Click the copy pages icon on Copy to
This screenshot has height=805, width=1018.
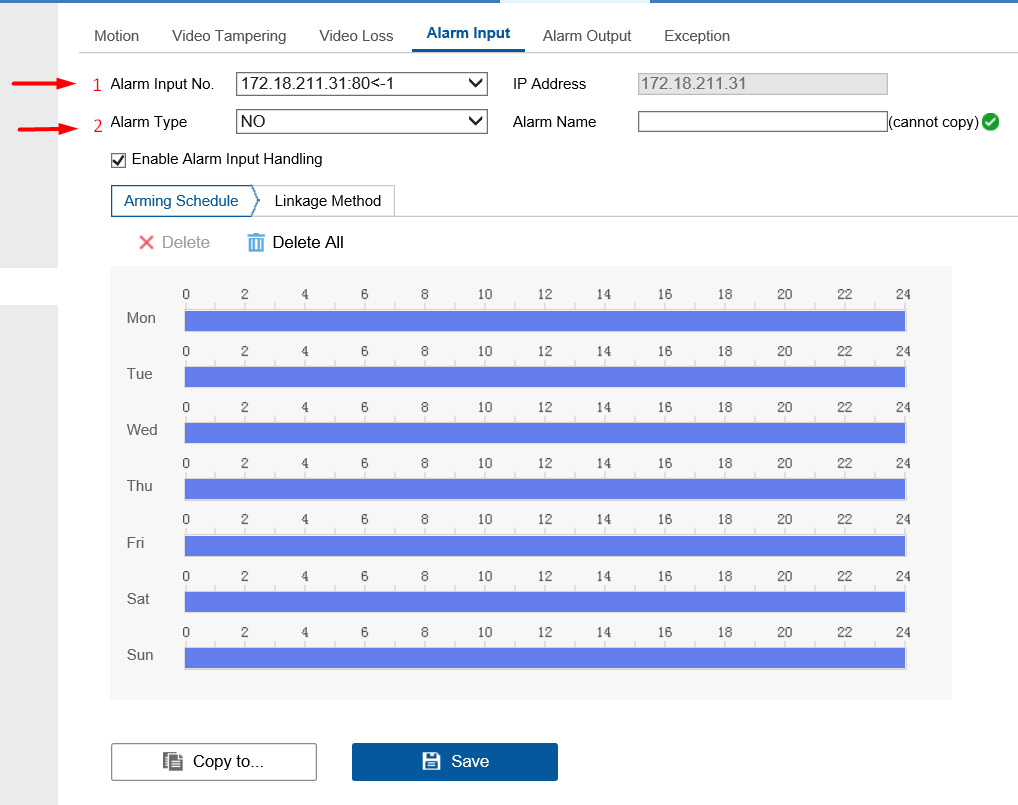coord(173,761)
